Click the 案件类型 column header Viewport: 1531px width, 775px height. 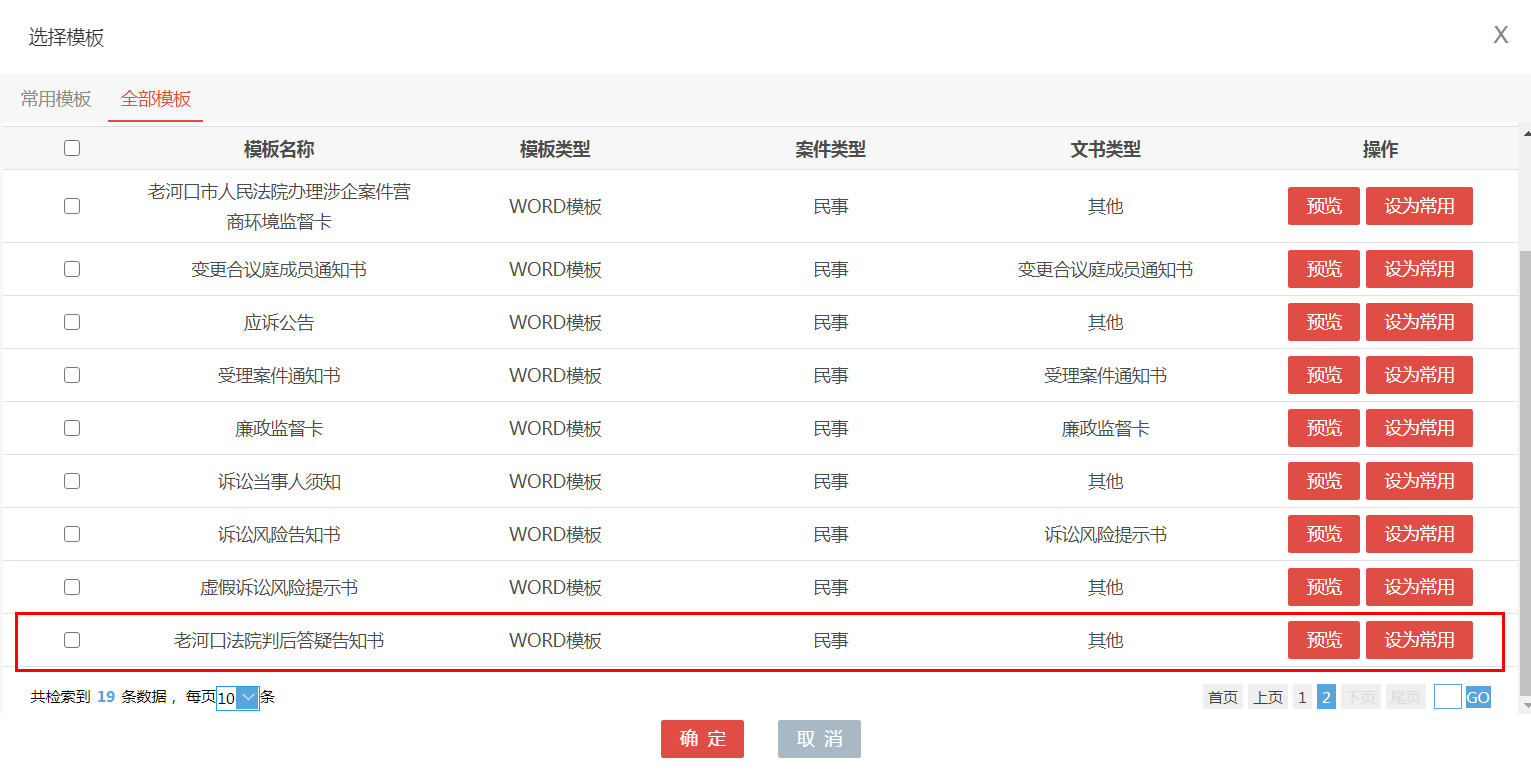click(x=831, y=149)
